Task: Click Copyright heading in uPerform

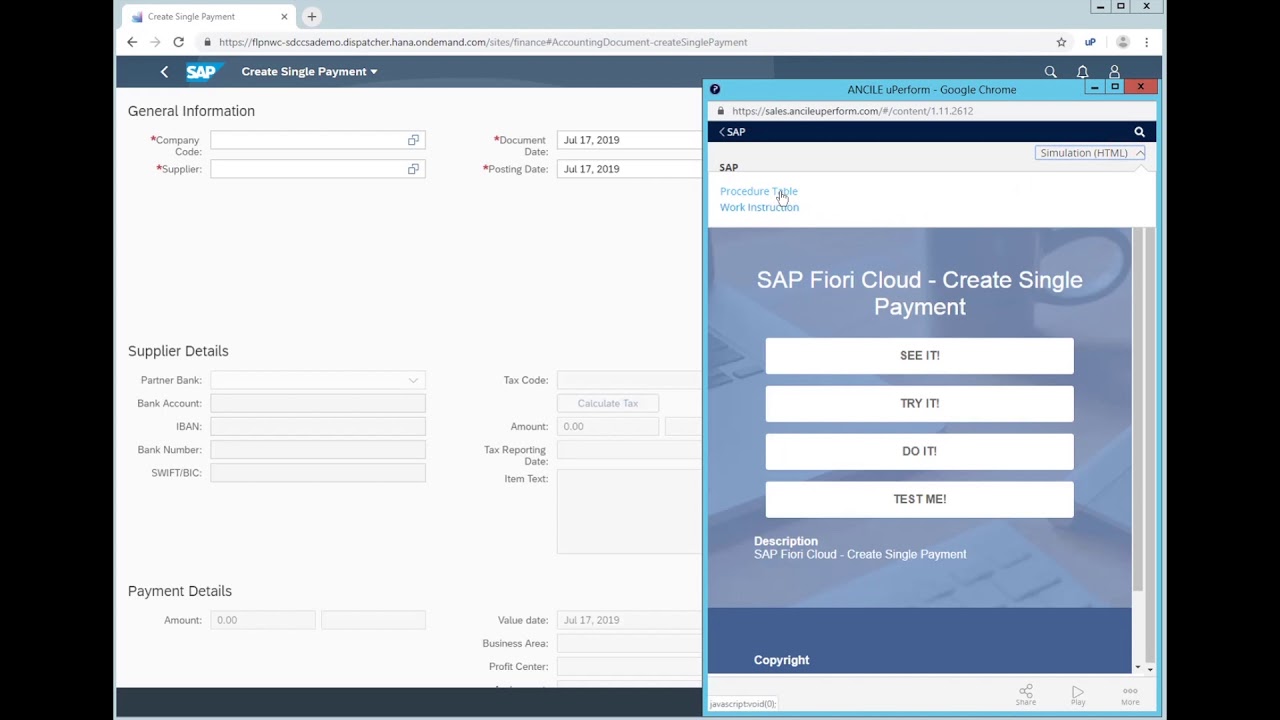Action: coord(782,660)
